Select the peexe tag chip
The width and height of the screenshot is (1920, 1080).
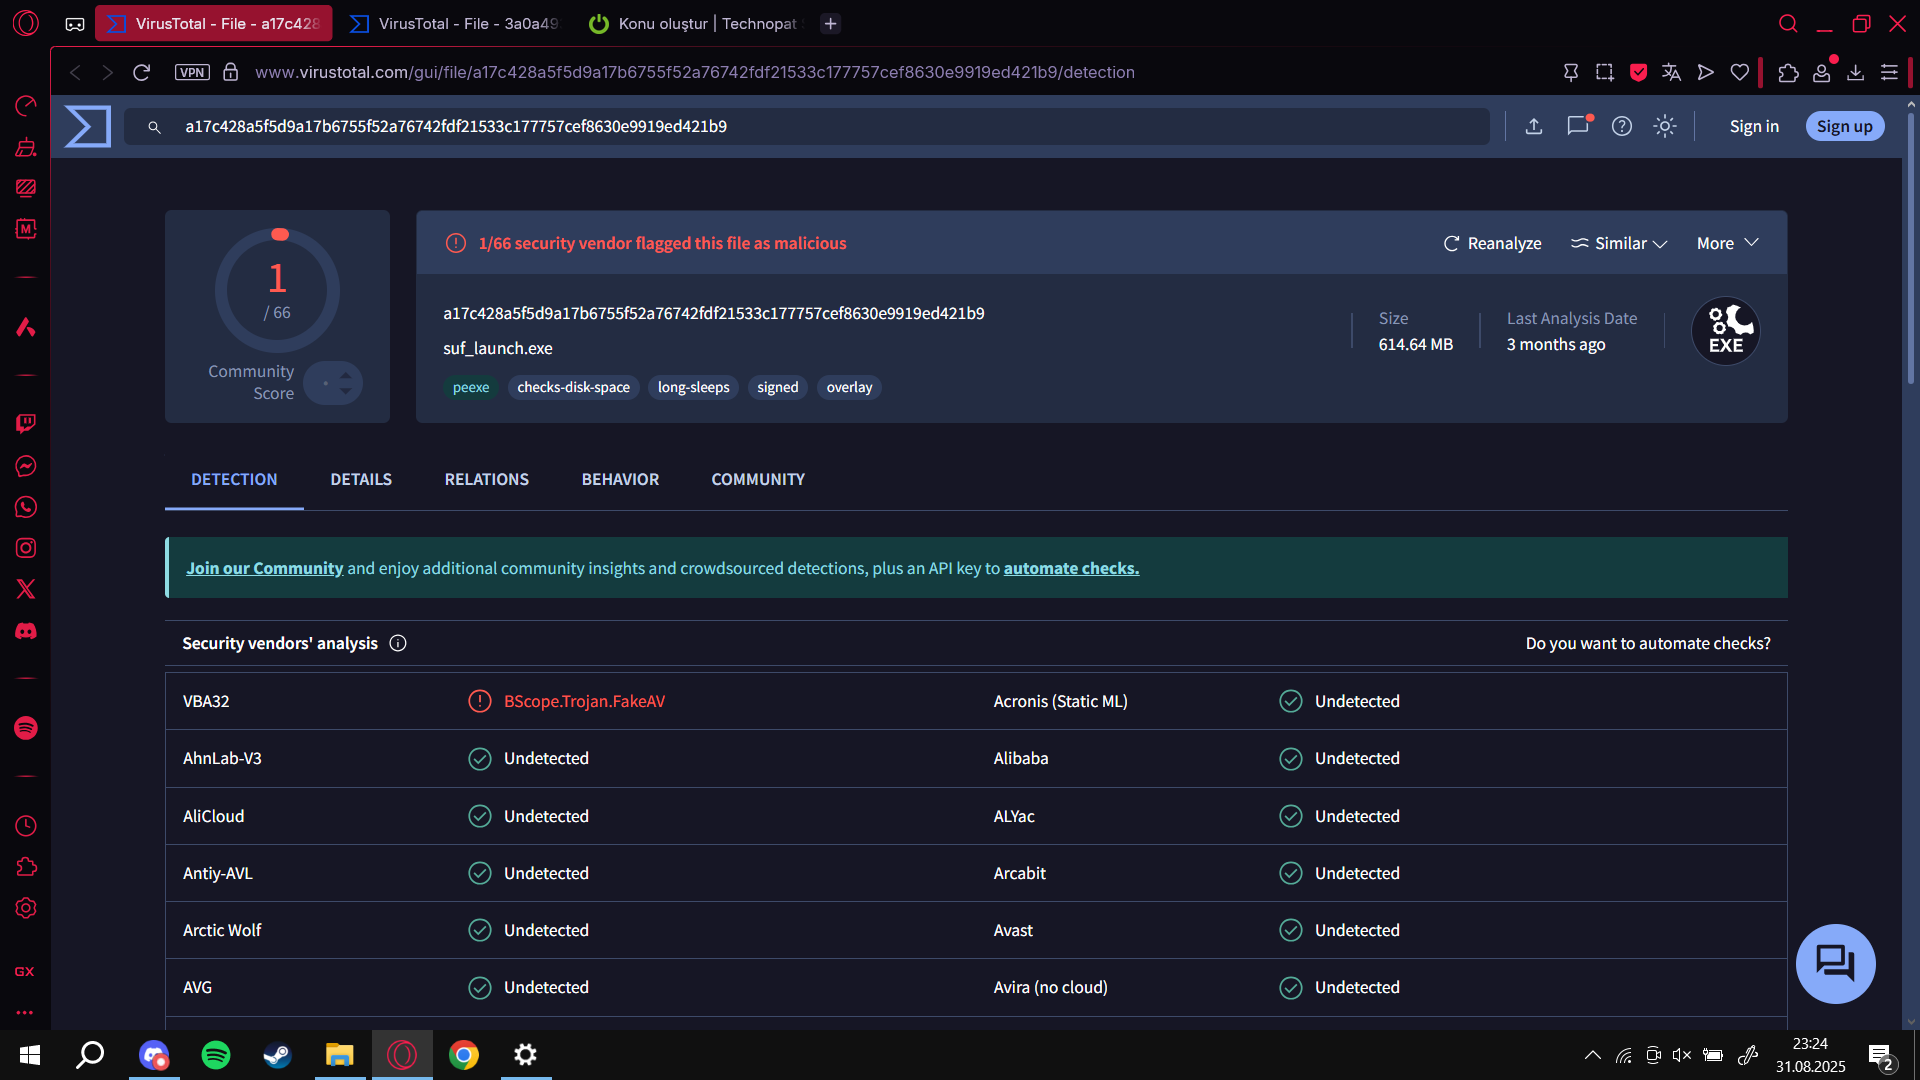tap(470, 387)
